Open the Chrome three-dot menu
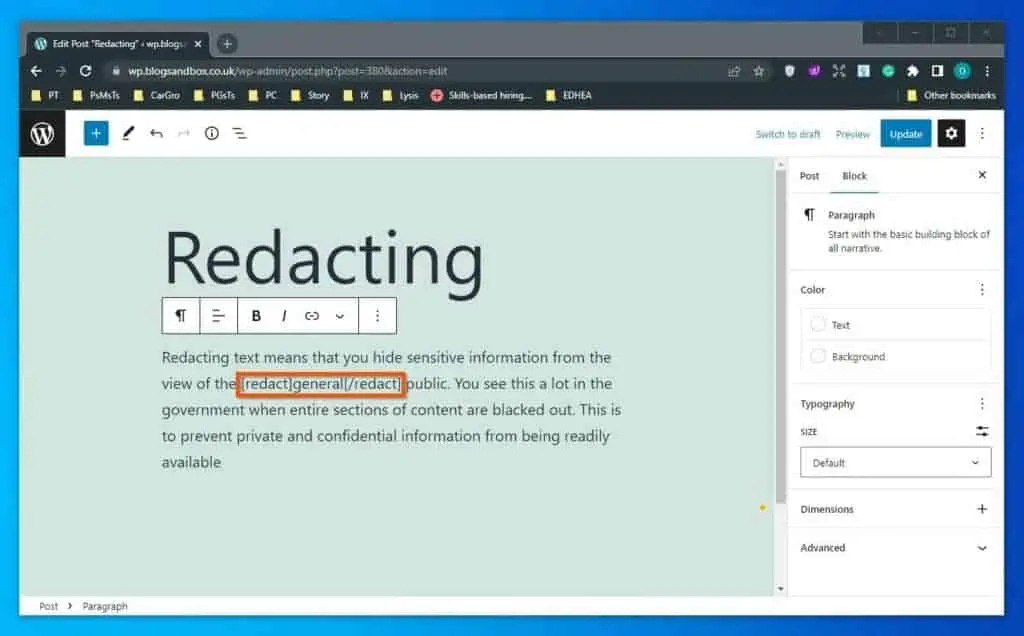Screen dimensions: 1024x636 pos(987,71)
